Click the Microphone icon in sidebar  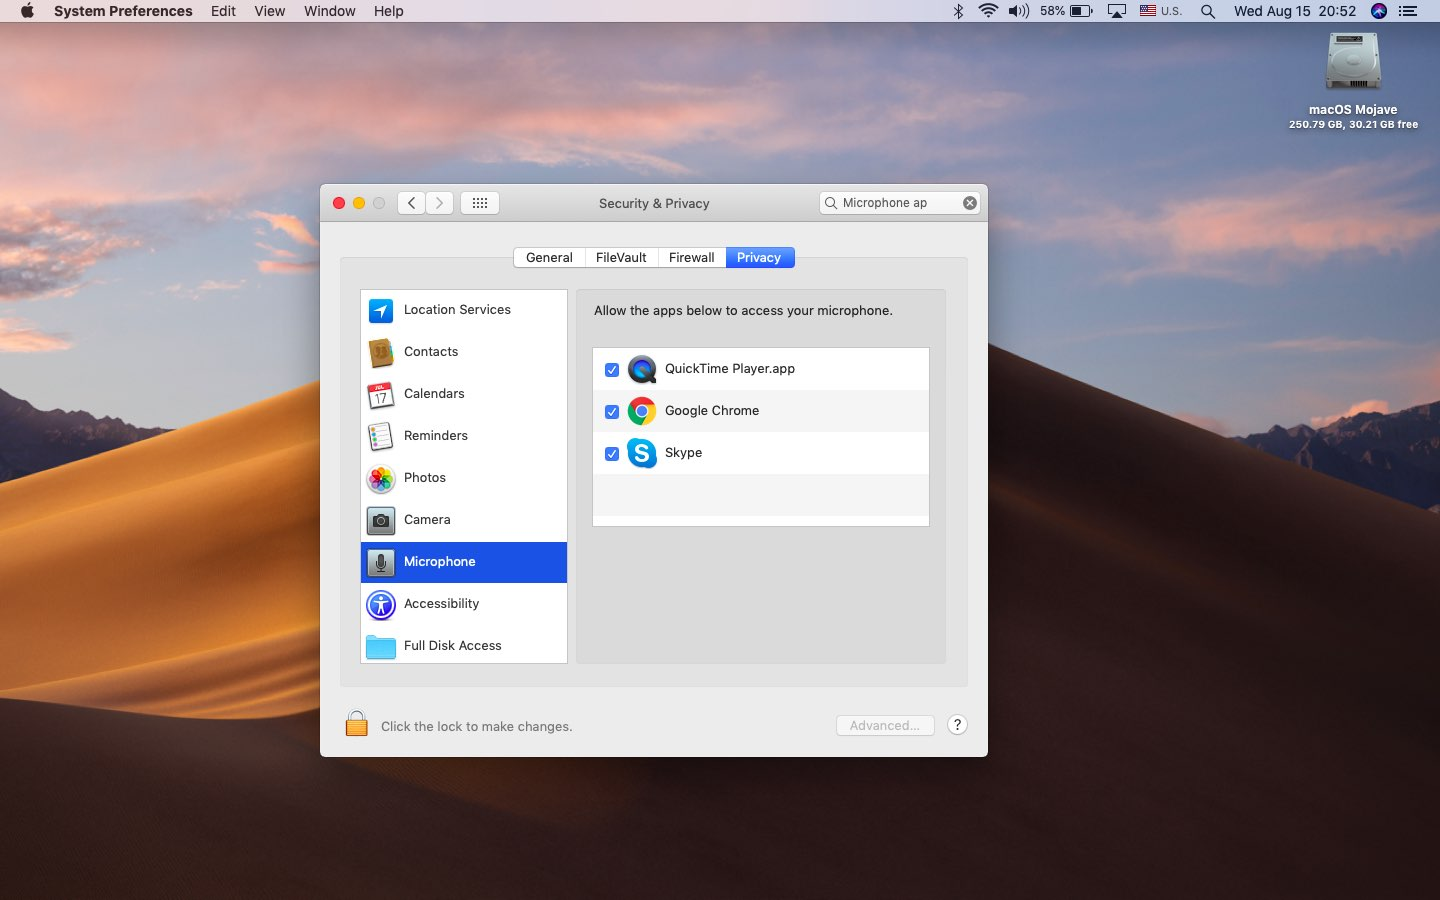(381, 563)
